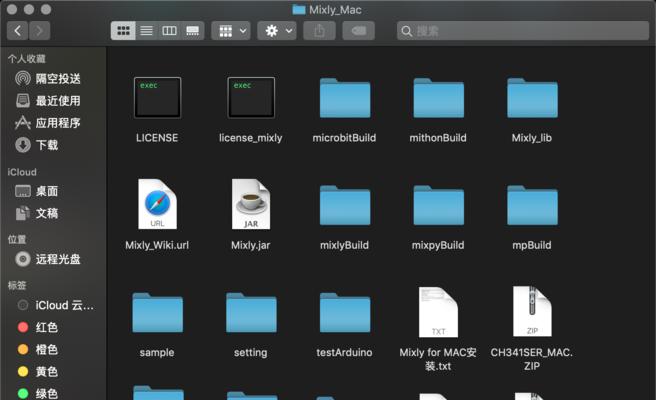
Task: Filter by the green 绿色 tag
Action: click(38, 393)
